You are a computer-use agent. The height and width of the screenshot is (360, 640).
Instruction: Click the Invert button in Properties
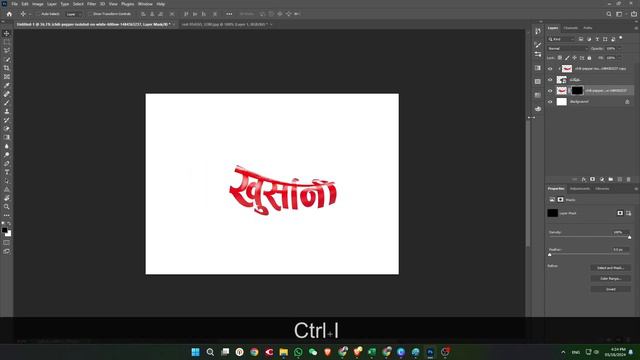click(x=611, y=289)
